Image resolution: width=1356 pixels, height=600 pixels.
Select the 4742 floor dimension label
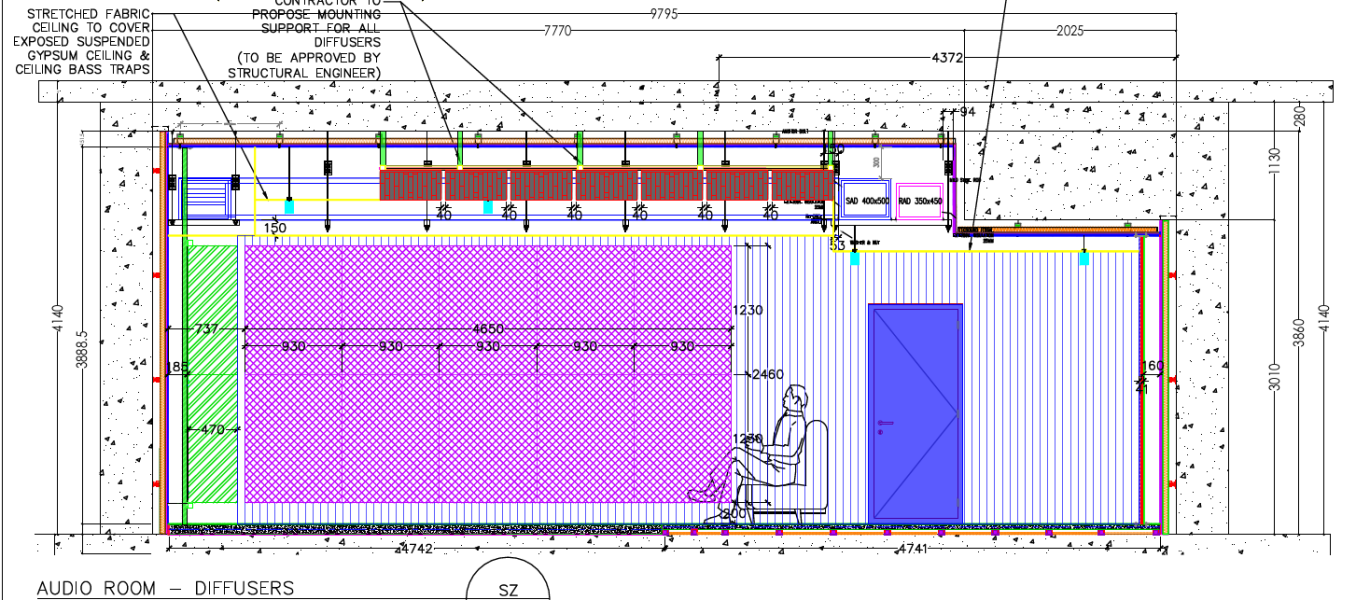pyautogui.click(x=416, y=549)
